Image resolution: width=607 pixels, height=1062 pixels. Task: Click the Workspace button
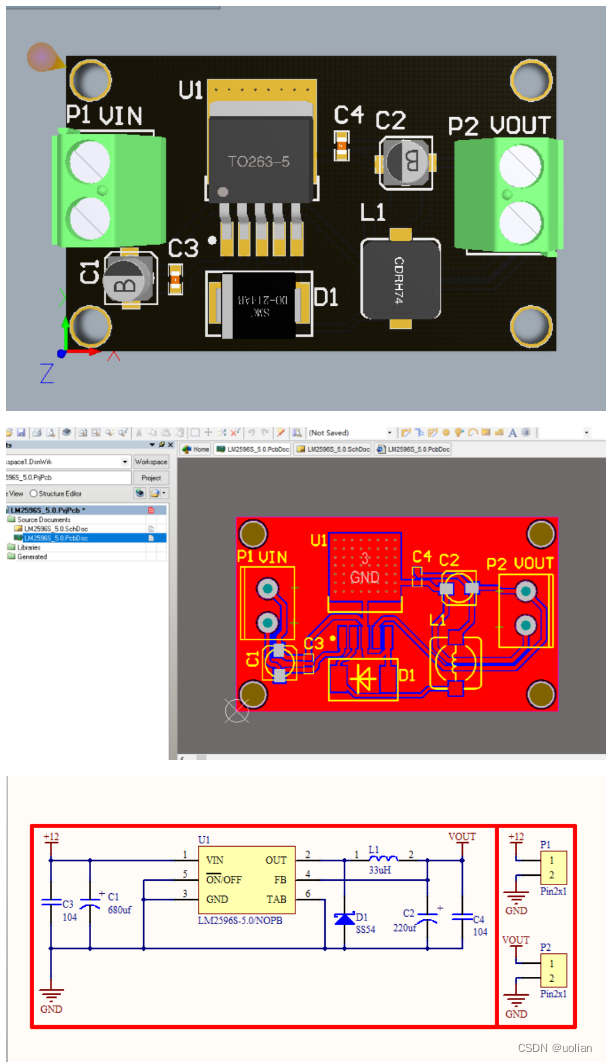tap(151, 462)
